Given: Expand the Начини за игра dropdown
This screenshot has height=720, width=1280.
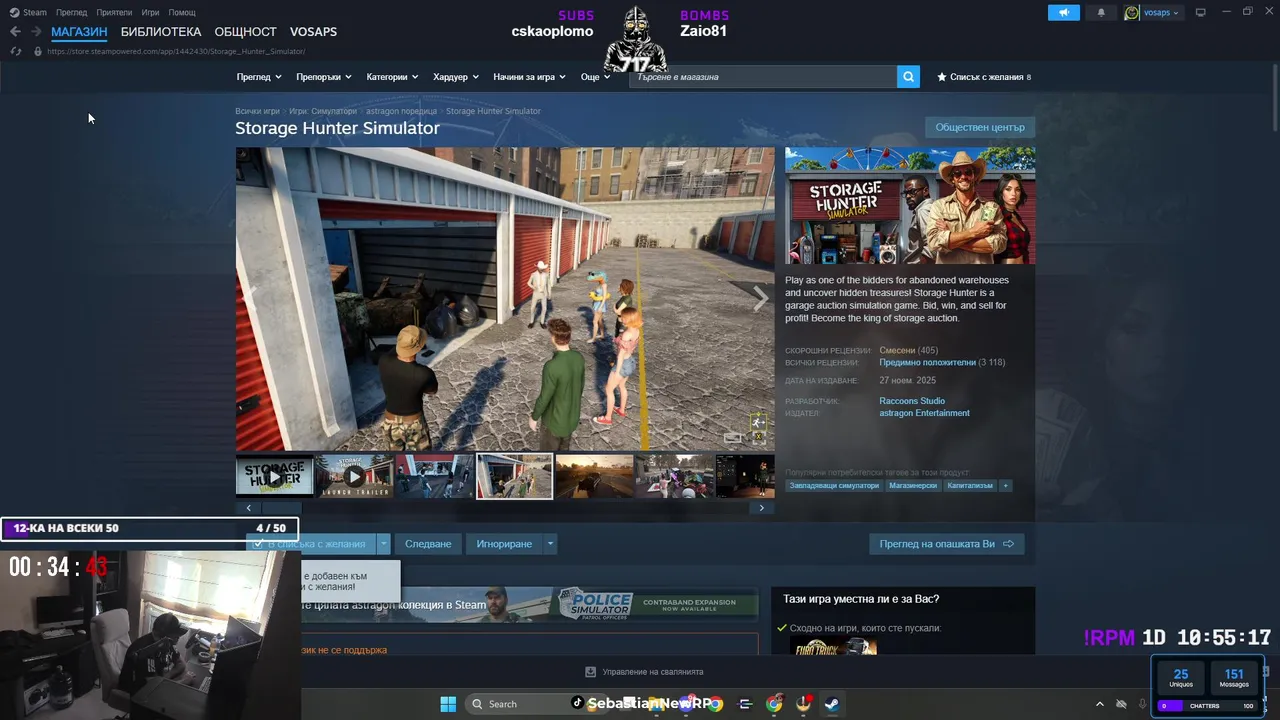Looking at the screenshot, I should point(529,77).
